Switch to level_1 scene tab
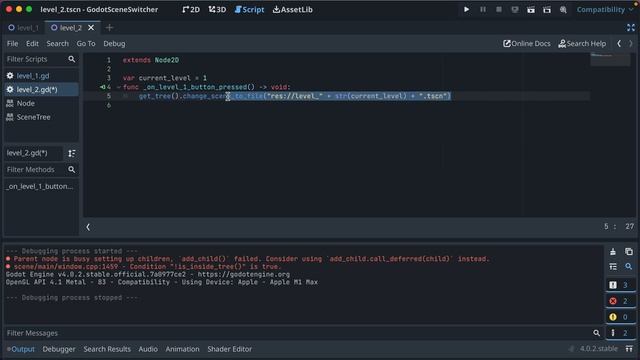The width and height of the screenshot is (640, 360). tap(23, 28)
